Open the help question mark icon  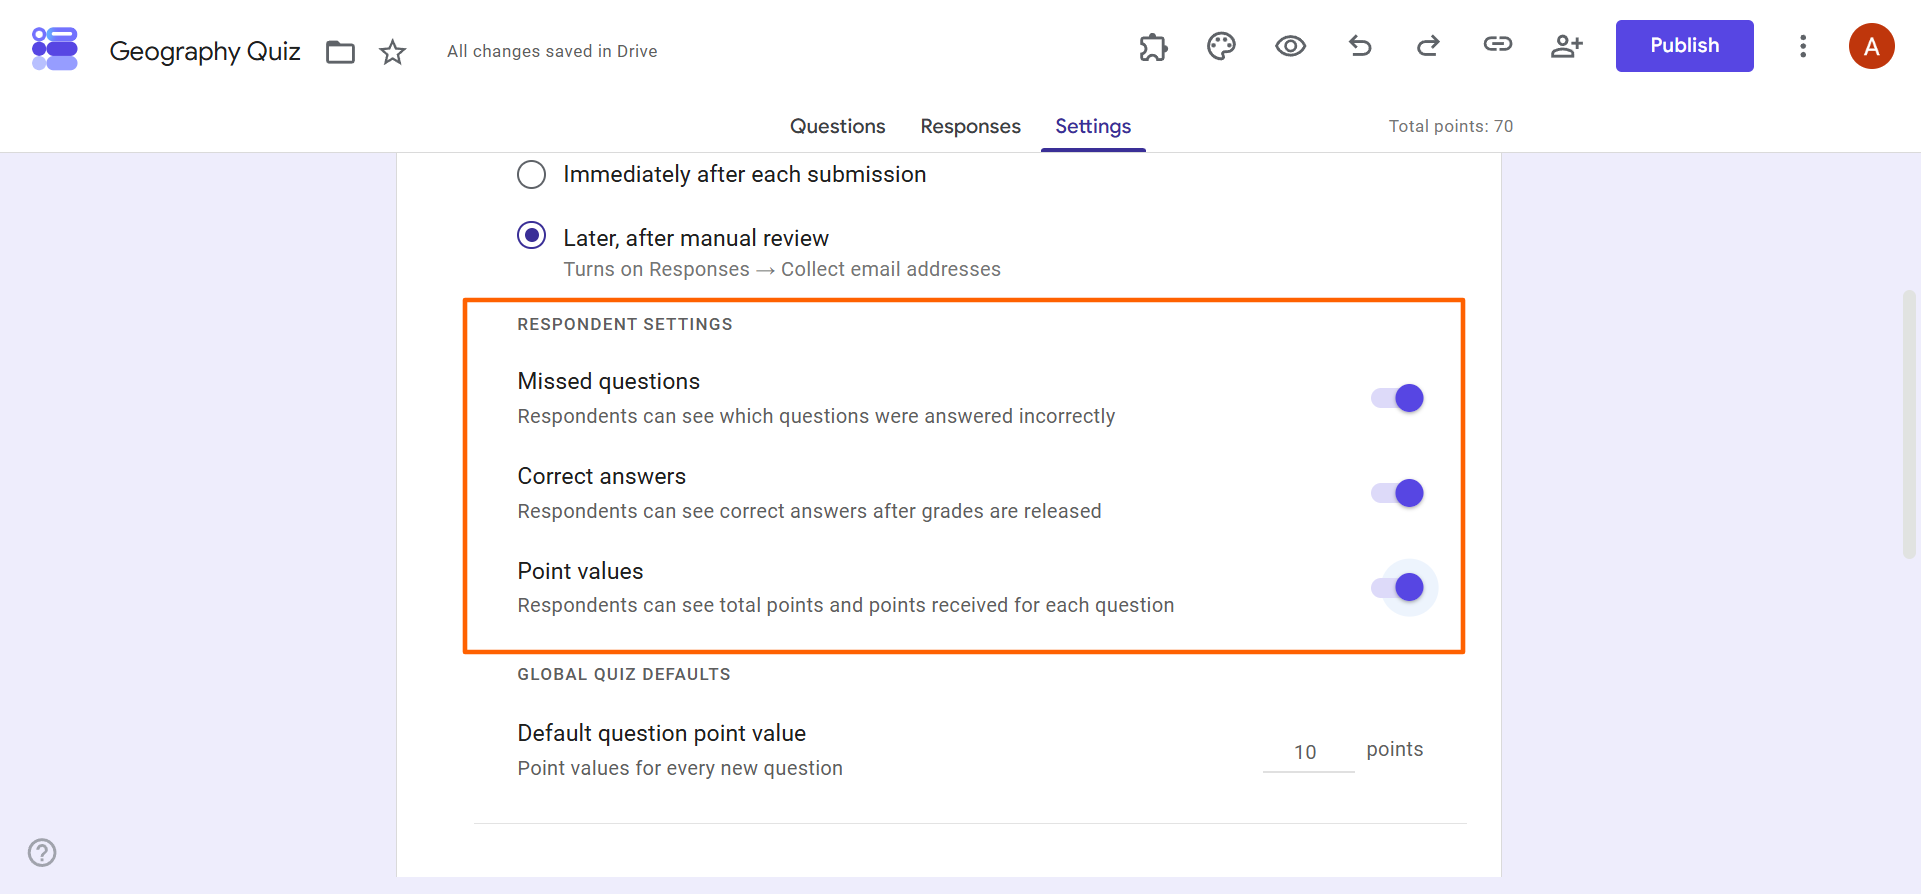click(42, 853)
